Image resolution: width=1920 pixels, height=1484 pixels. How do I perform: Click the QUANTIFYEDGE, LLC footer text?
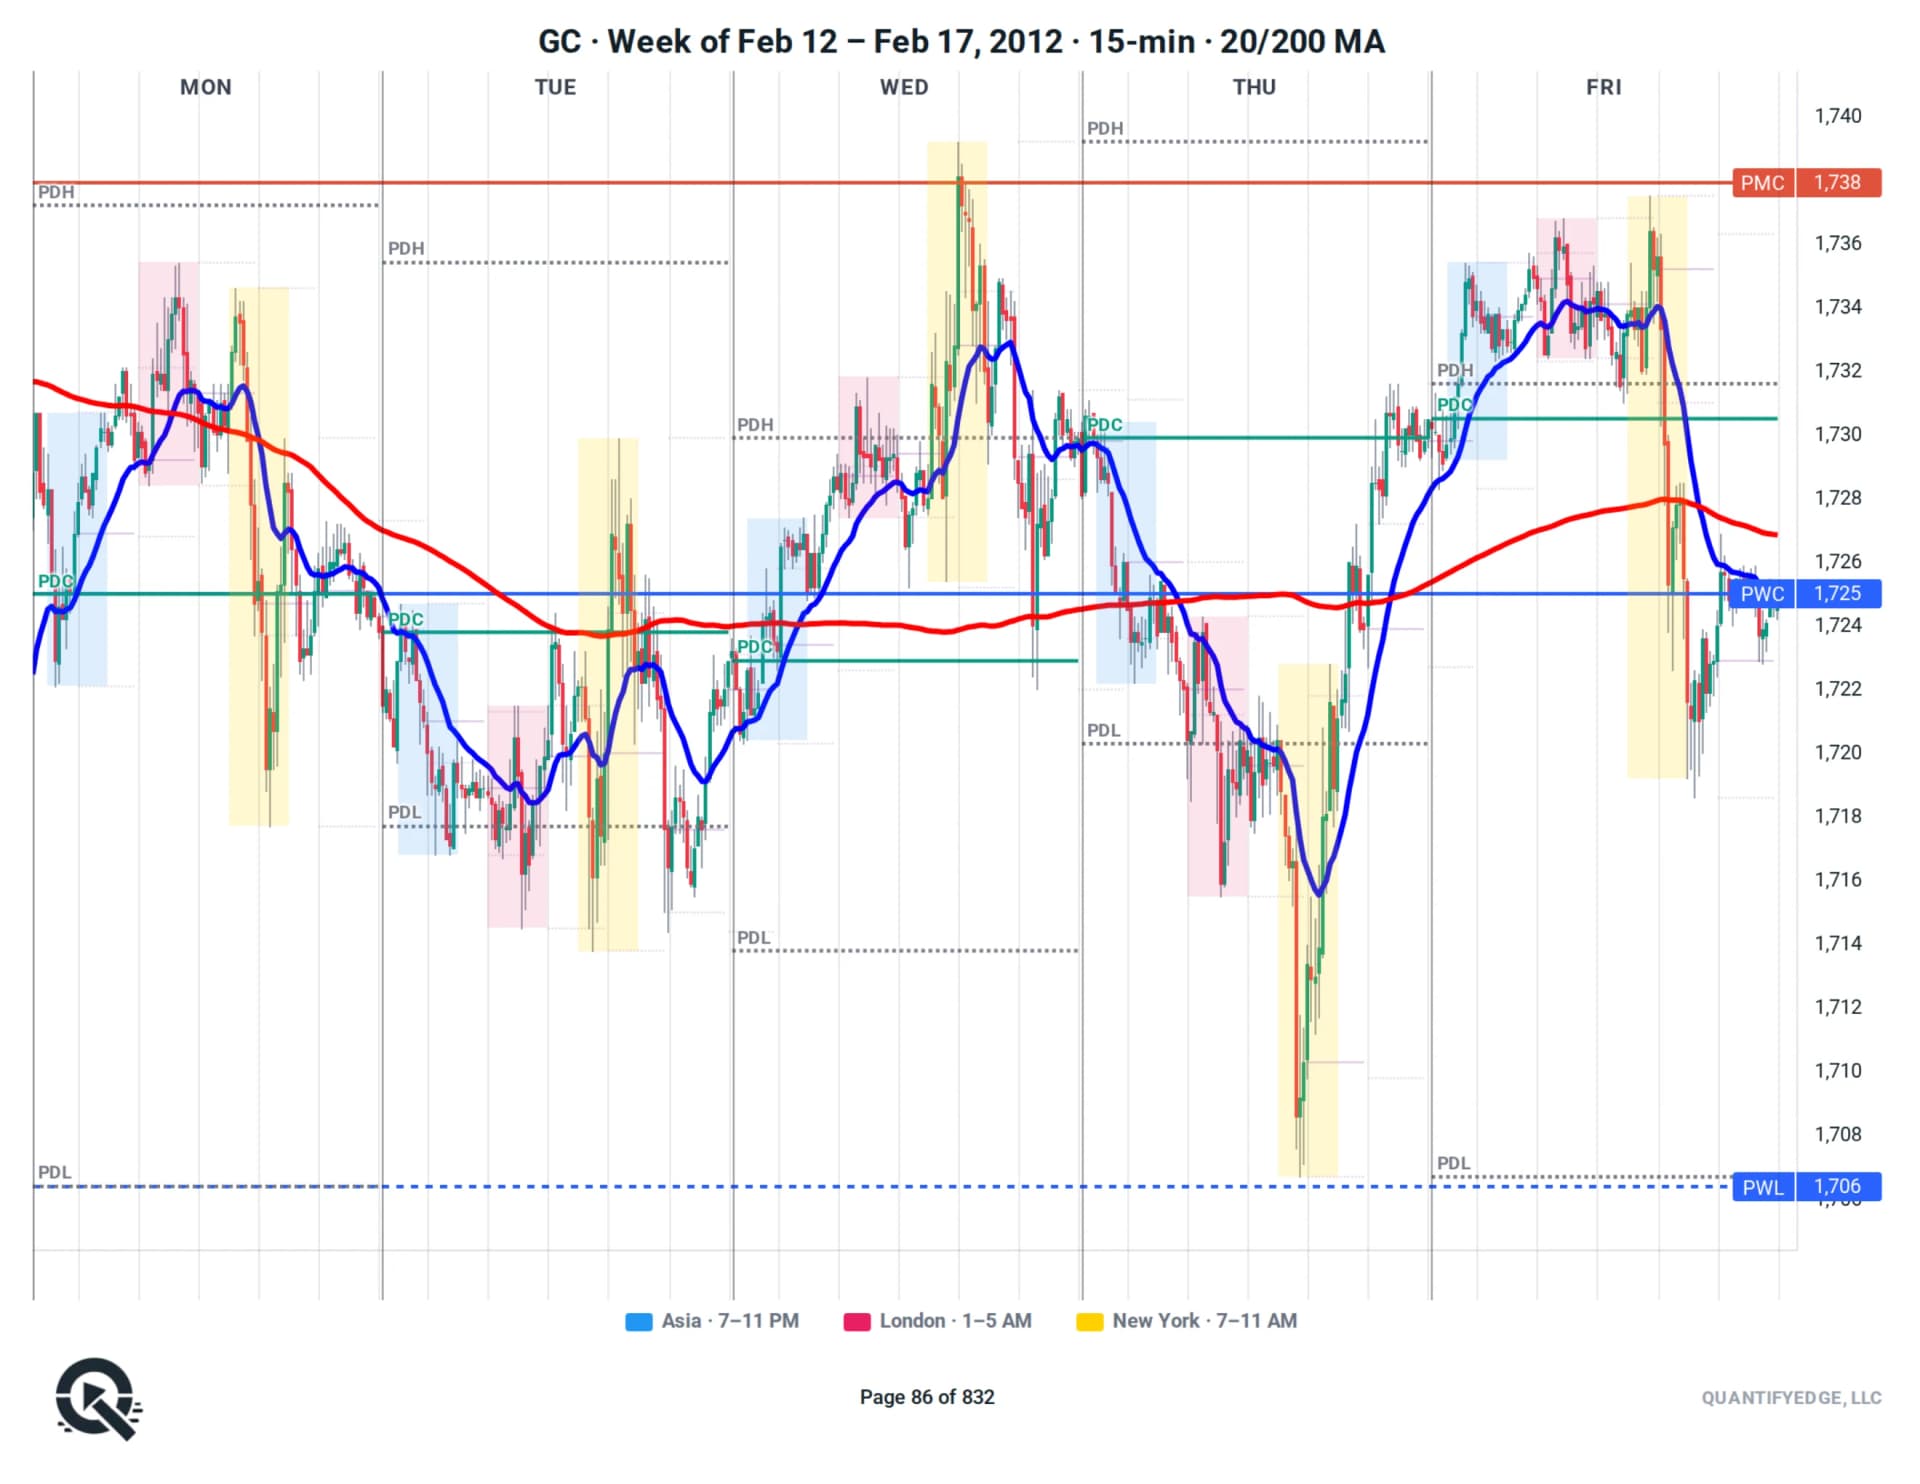click(x=1792, y=1398)
